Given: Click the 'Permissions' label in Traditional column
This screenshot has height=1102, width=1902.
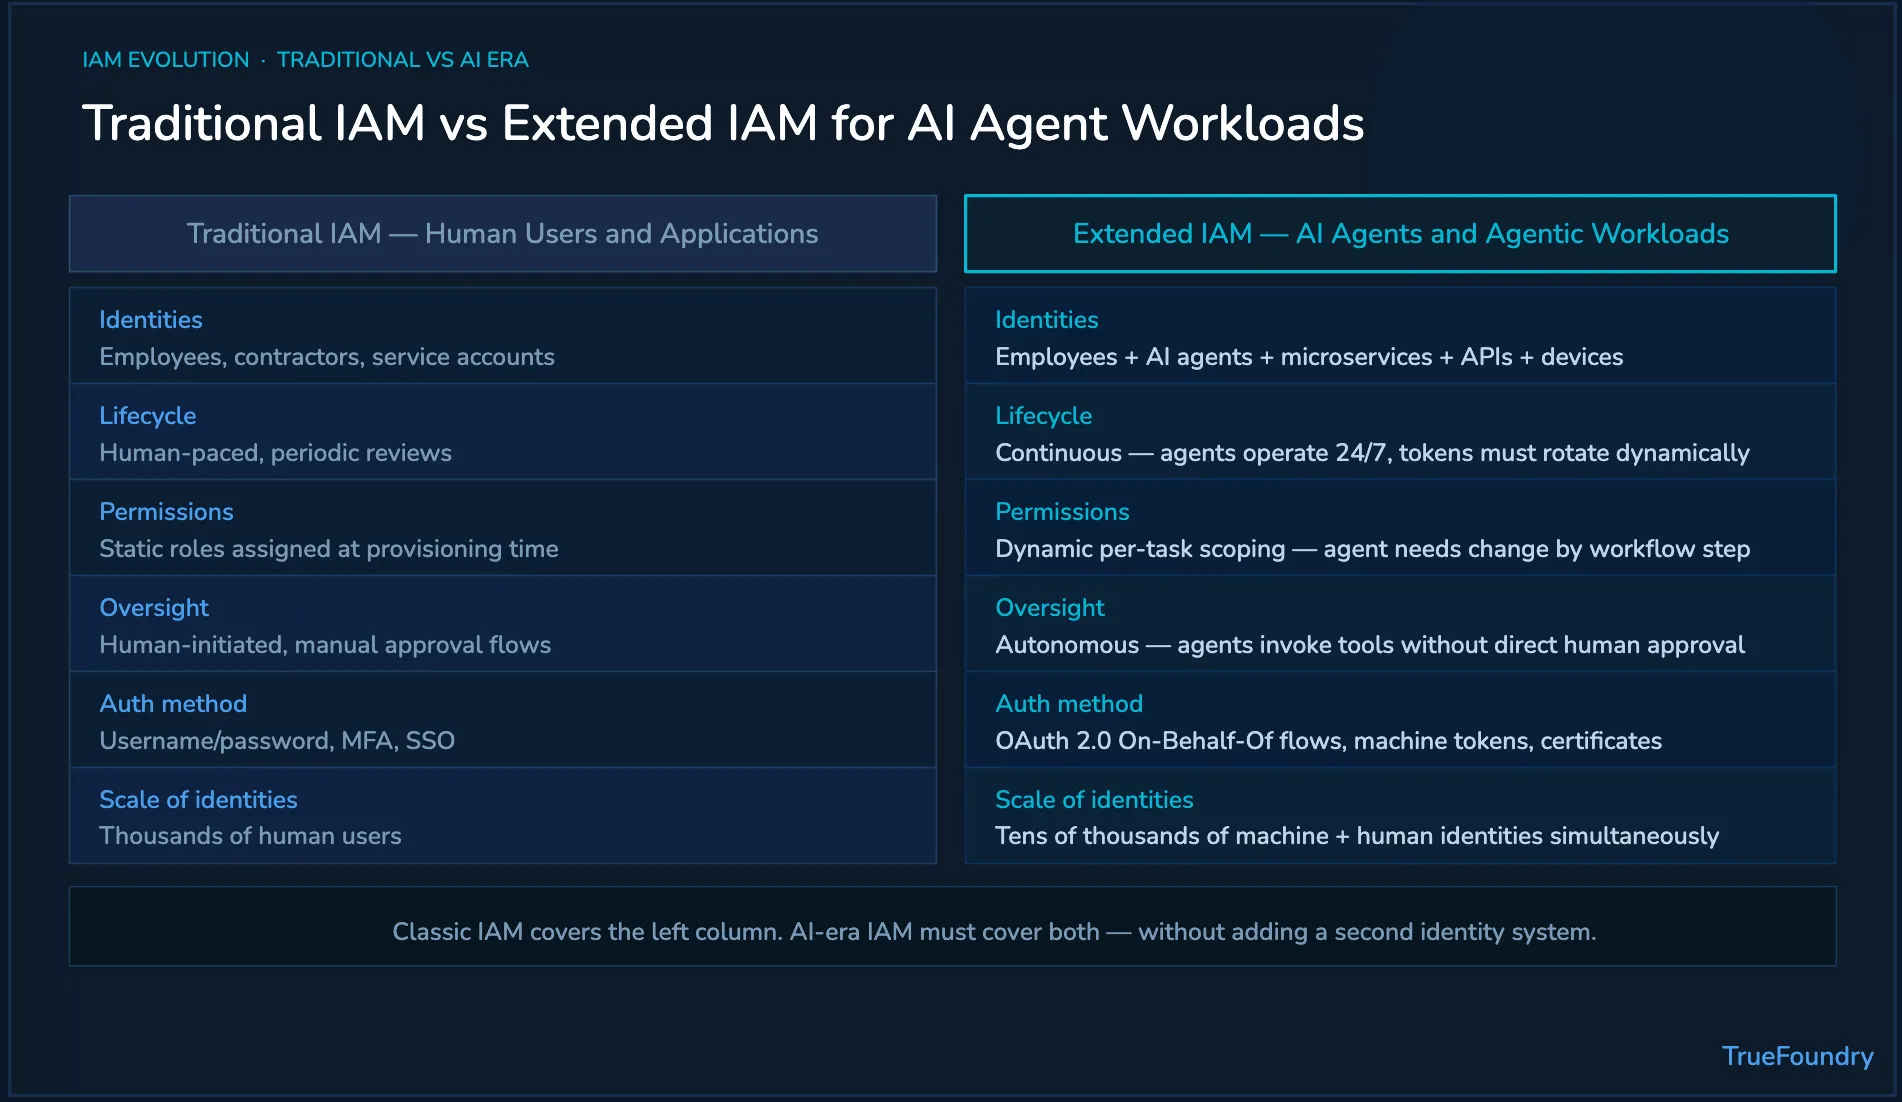Looking at the screenshot, I should (166, 512).
